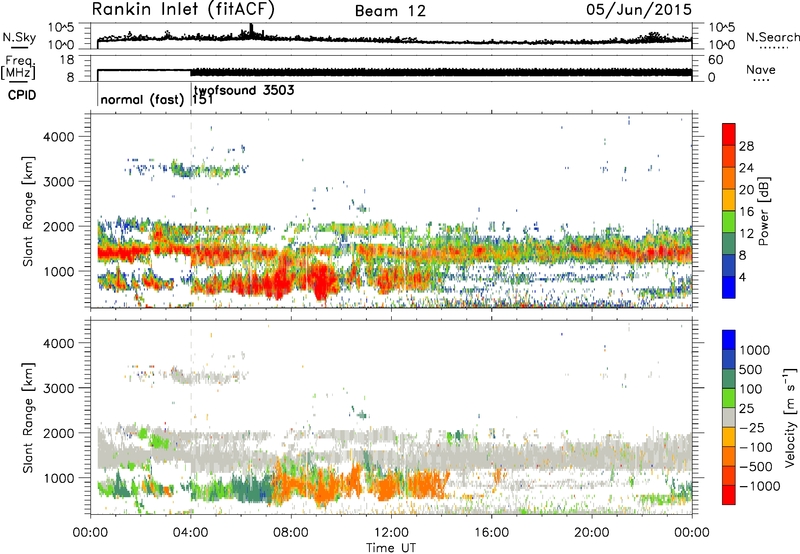
Task: Click 'Slant Range [km]' label of velocity panel
Action: tap(28, 417)
